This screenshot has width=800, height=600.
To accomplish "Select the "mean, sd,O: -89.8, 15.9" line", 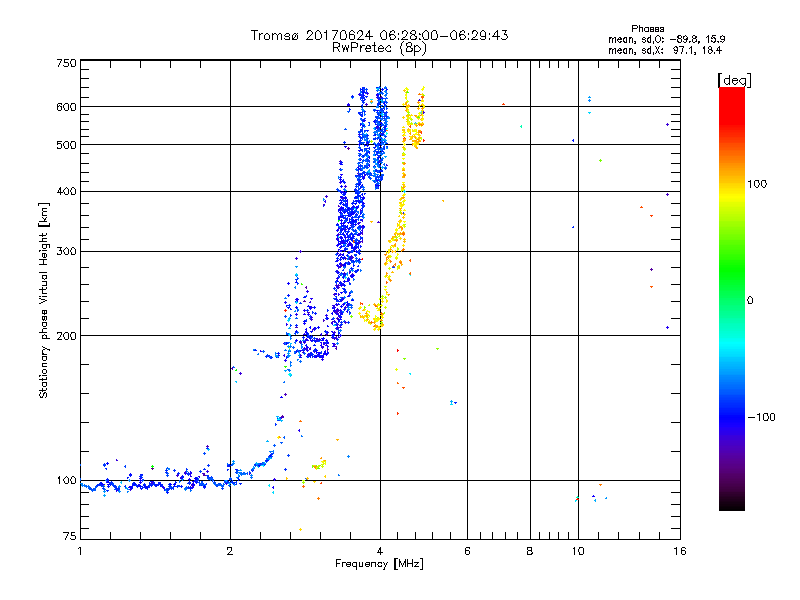I will click(x=666, y=39).
